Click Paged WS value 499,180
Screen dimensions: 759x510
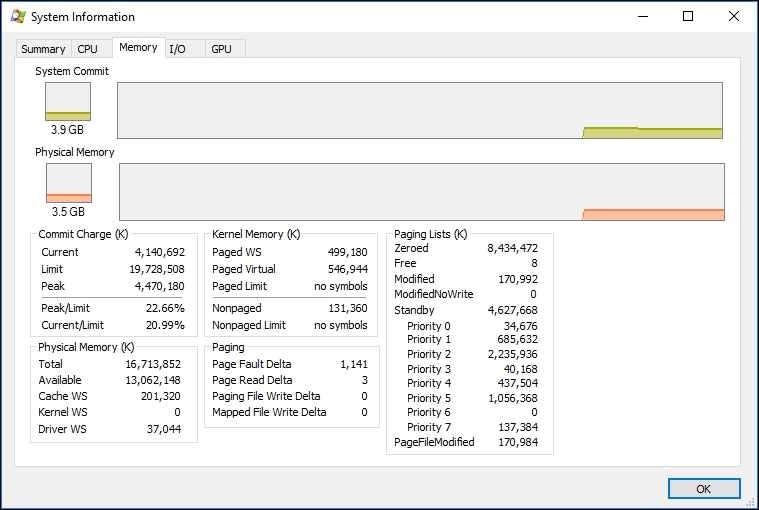point(348,252)
